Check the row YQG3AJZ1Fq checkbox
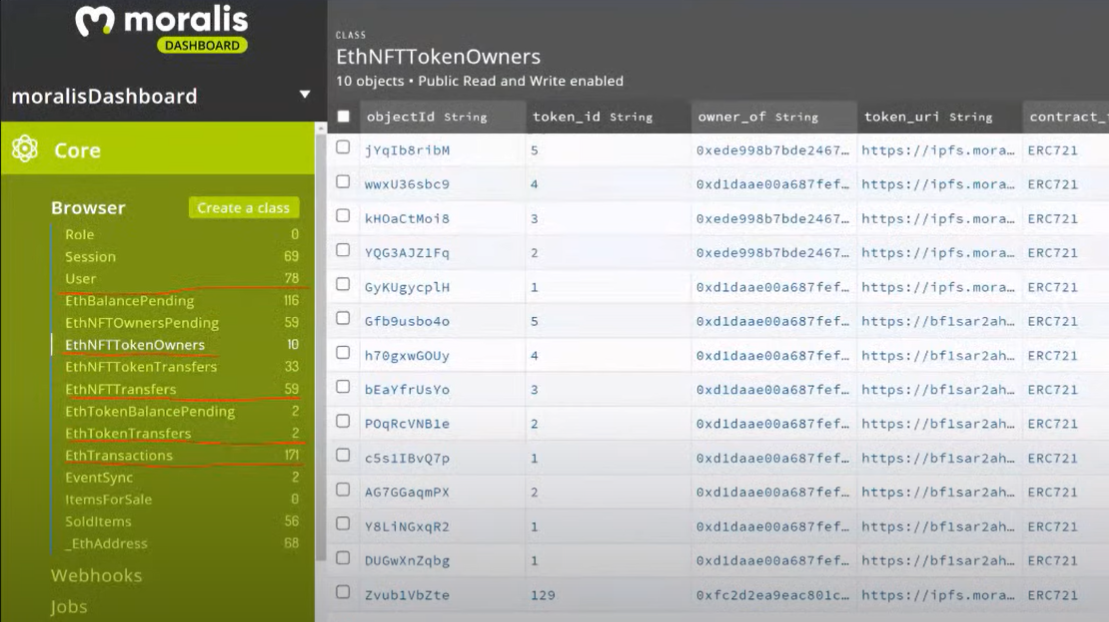Viewport: 1109px width, 622px height. coord(343,250)
